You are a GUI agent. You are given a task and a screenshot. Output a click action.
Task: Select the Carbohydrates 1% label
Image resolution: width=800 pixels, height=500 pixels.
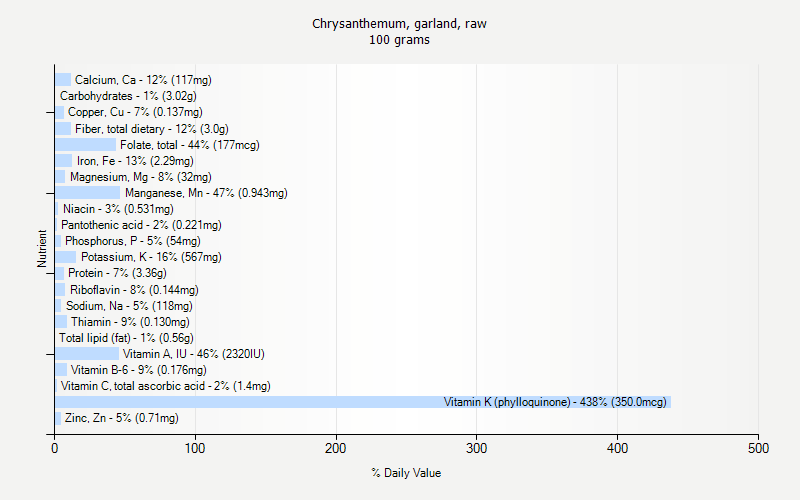pyautogui.click(x=128, y=96)
